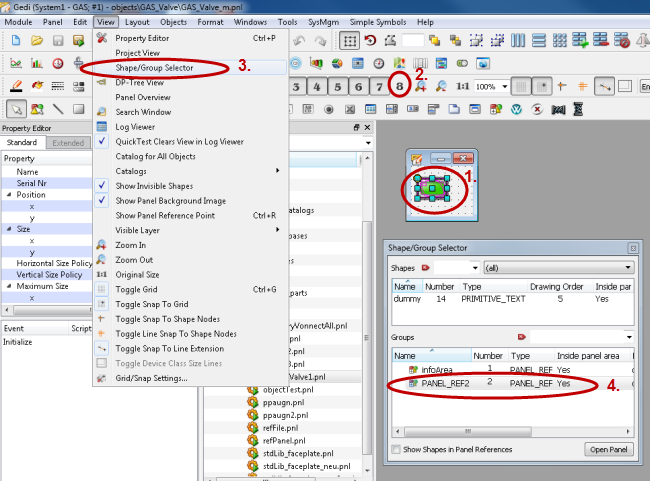Click the new panel file icon
The height and width of the screenshot is (481, 650).
14,41
